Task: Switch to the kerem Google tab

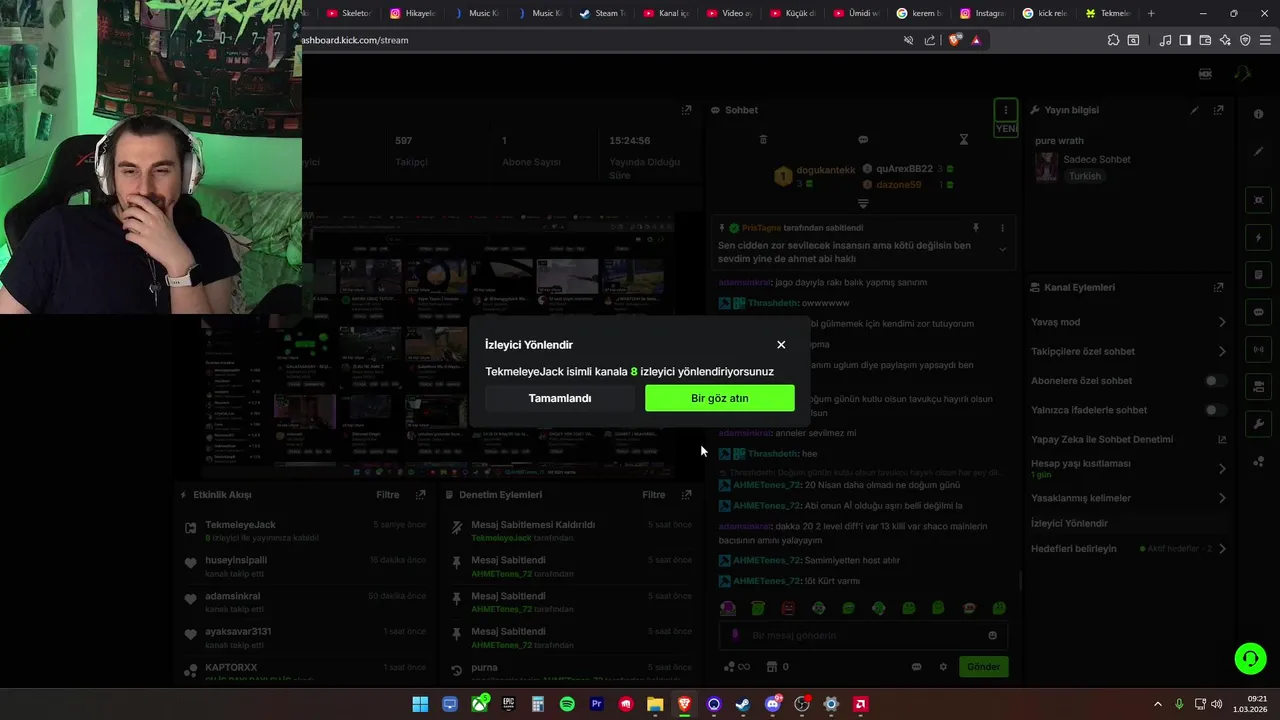Action: (x=919, y=13)
